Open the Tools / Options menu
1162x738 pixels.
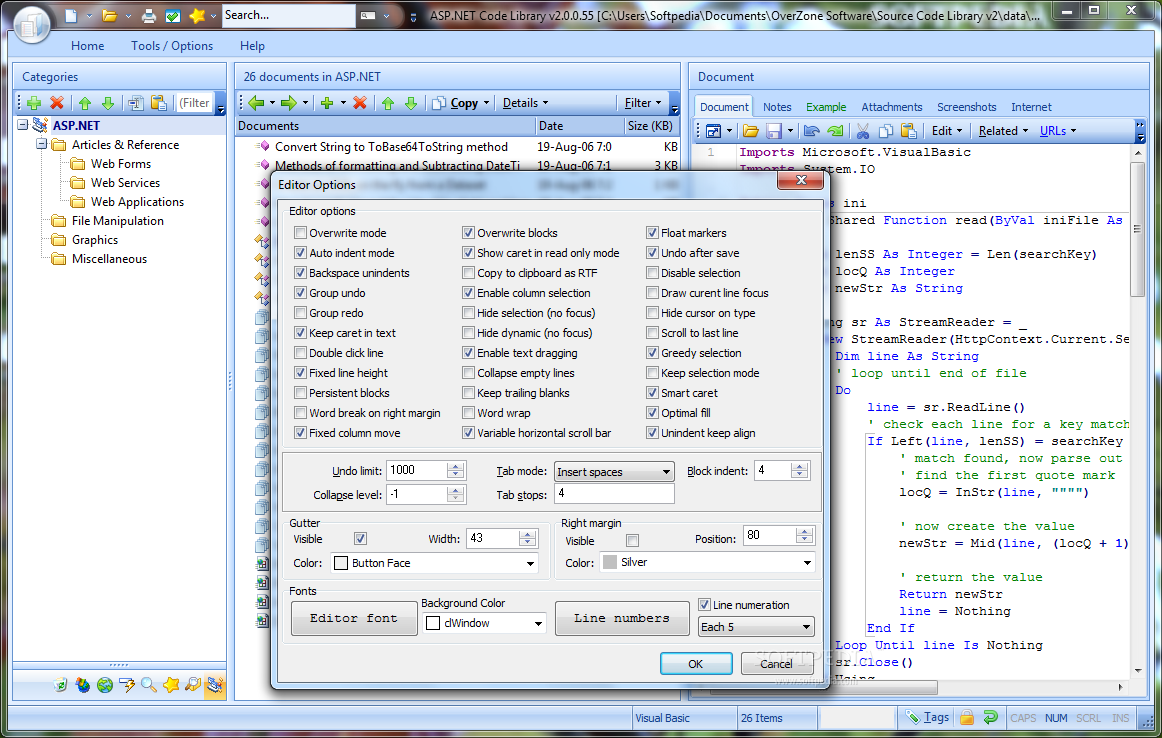(172, 46)
